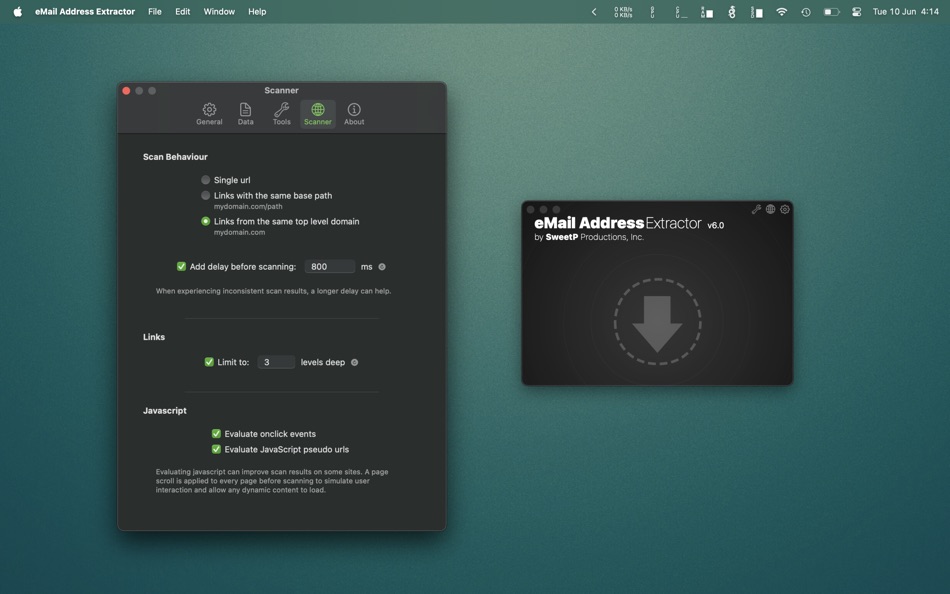This screenshot has width=950, height=594.
Task: Open the Window menu
Action: 219,12
